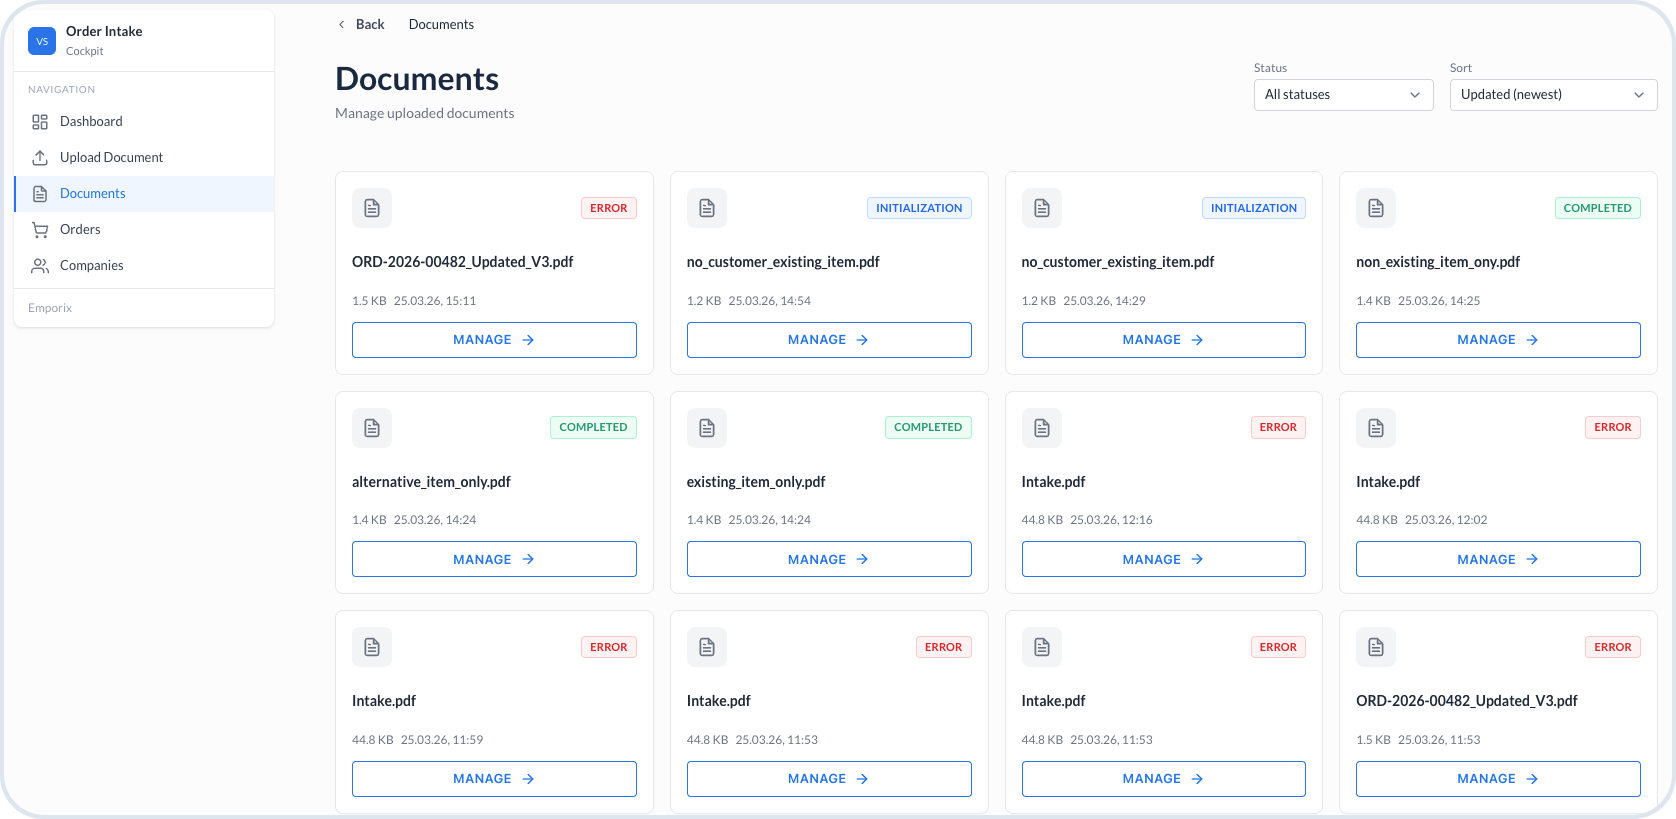Manage non_existing_item_ony.pdf document
This screenshot has width=1676, height=819.
click(x=1498, y=340)
